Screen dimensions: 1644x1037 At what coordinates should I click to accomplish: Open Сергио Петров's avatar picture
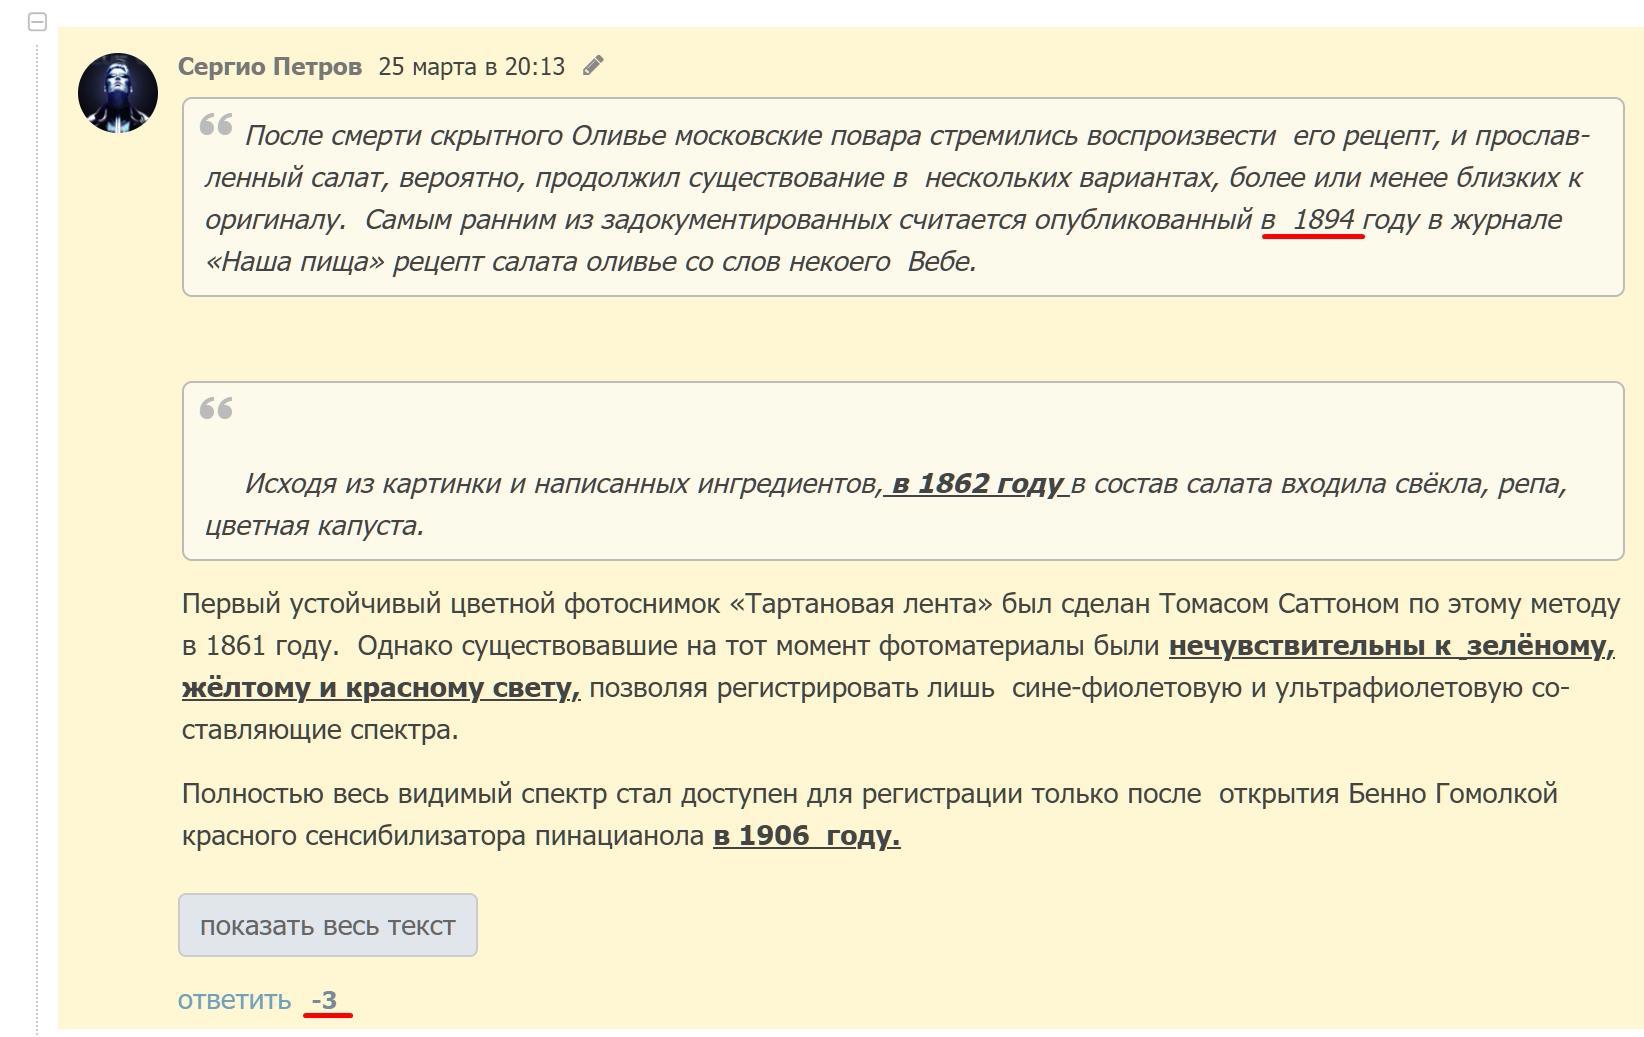[118, 93]
